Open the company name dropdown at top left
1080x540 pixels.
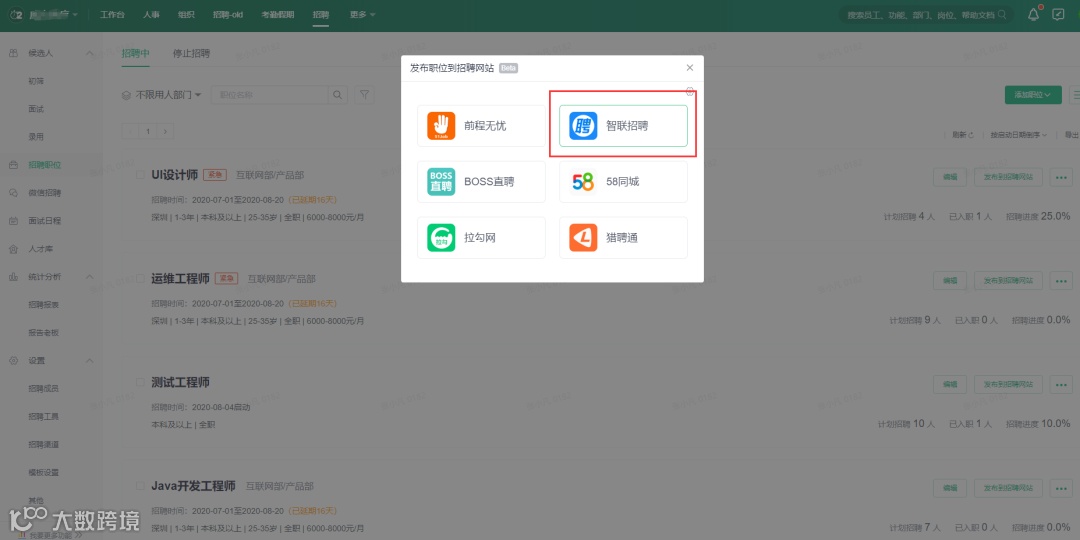[54, 14]
